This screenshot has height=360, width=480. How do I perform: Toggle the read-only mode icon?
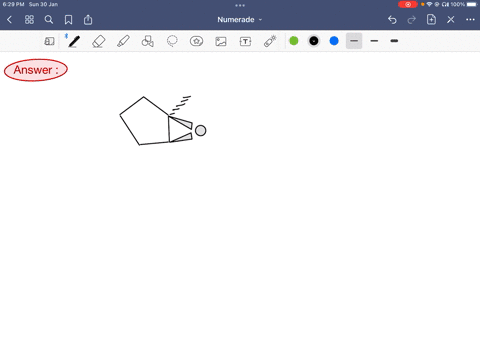49,41
